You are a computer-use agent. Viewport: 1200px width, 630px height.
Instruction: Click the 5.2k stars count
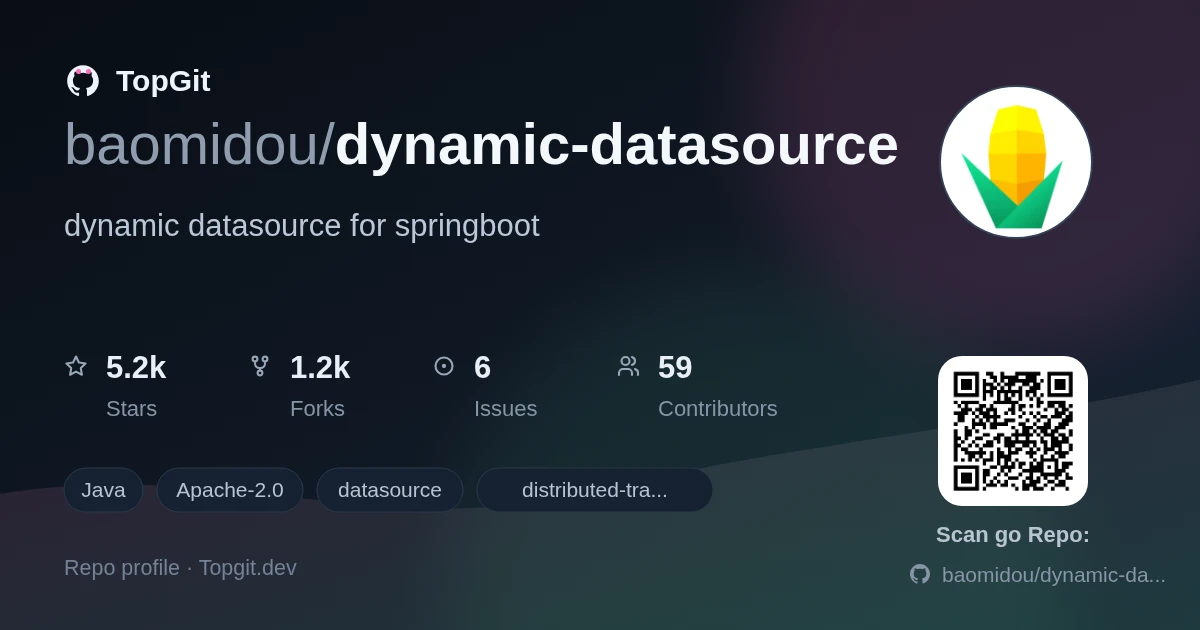pyautogui.click(x=136, y=367)
